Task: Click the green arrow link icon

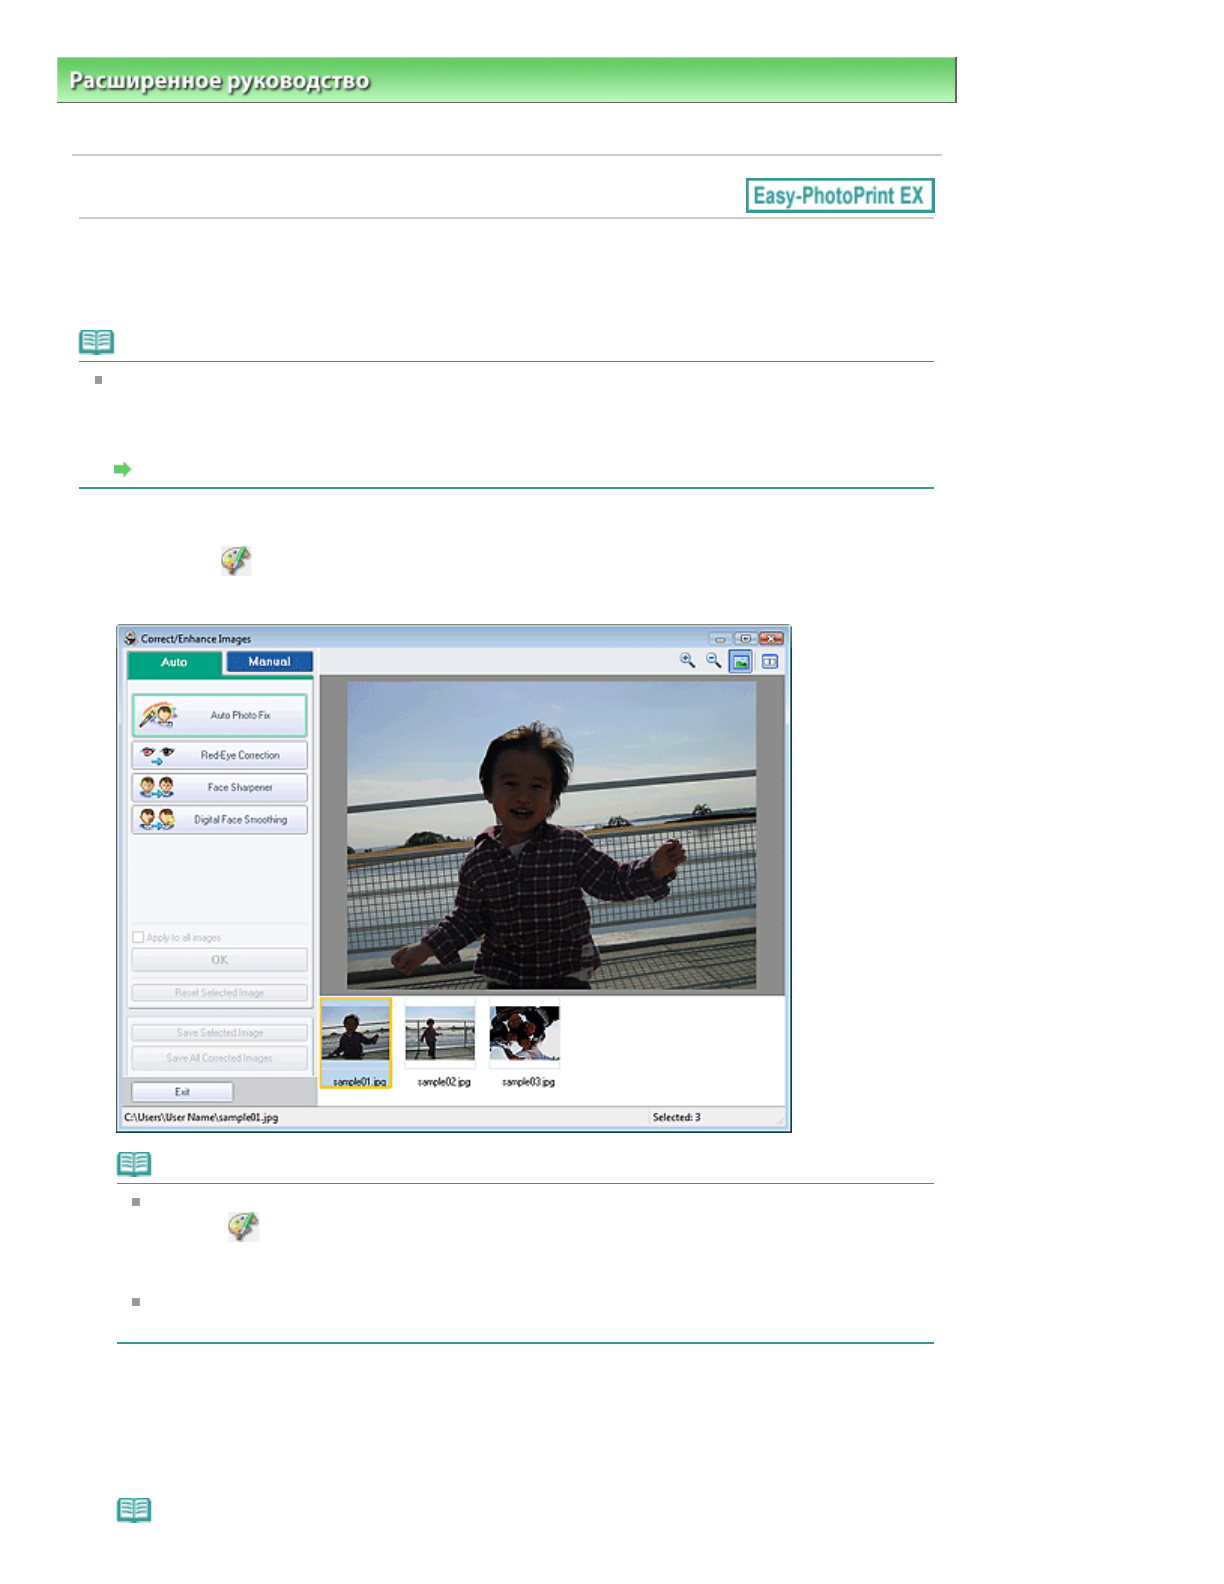Action: (x=123, y=469)
